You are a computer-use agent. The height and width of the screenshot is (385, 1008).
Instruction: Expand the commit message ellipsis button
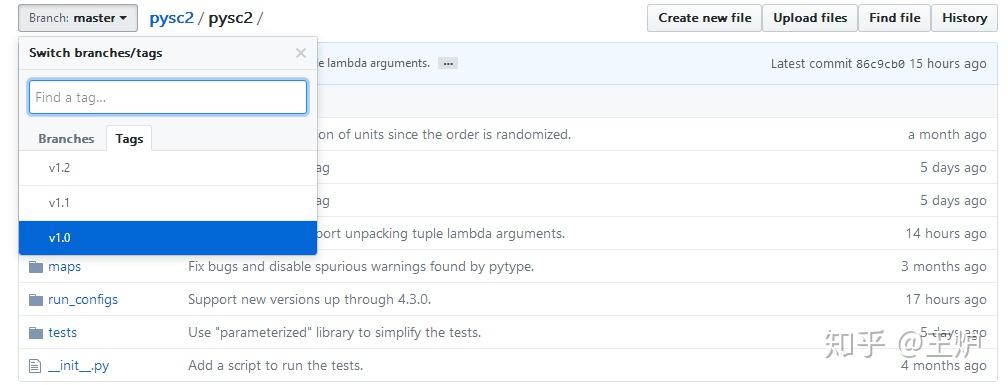[x=448, y=64]
